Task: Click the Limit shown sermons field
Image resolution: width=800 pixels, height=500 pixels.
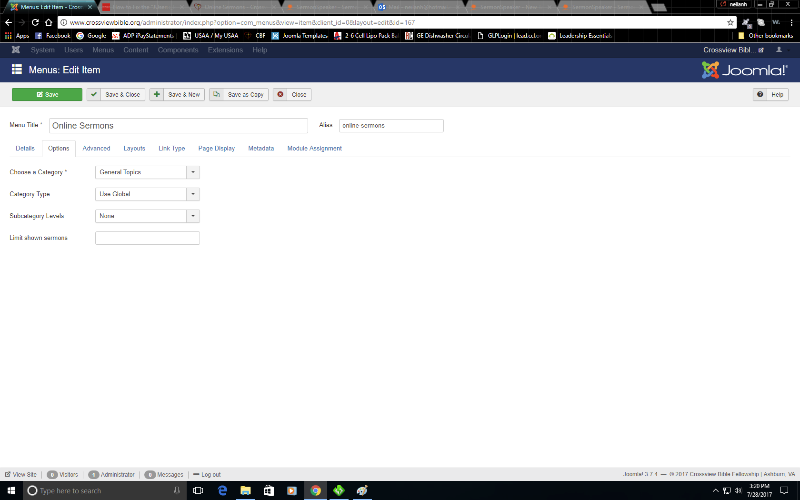Action: [x=147, y=238]
